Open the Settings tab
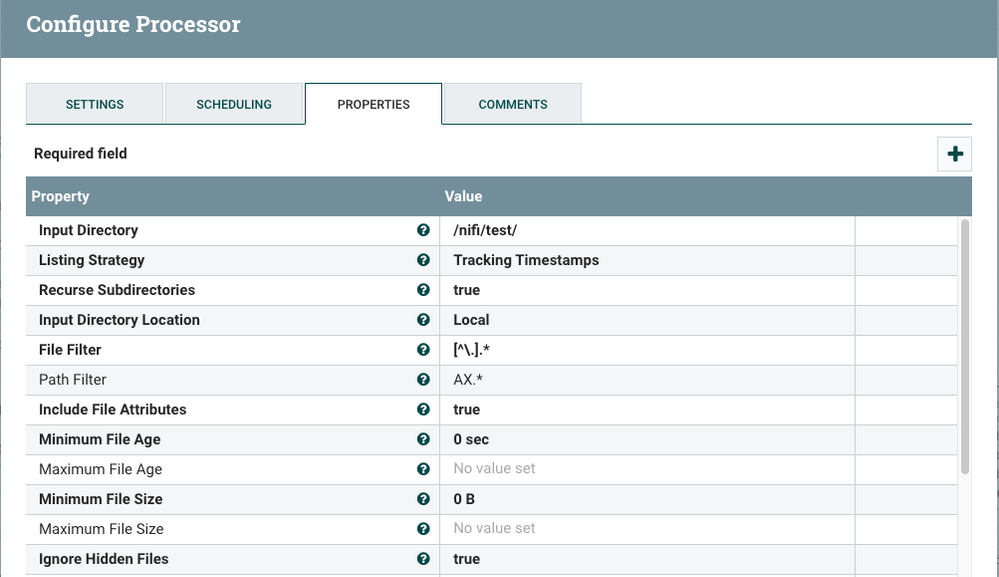 tap(94, 104)
